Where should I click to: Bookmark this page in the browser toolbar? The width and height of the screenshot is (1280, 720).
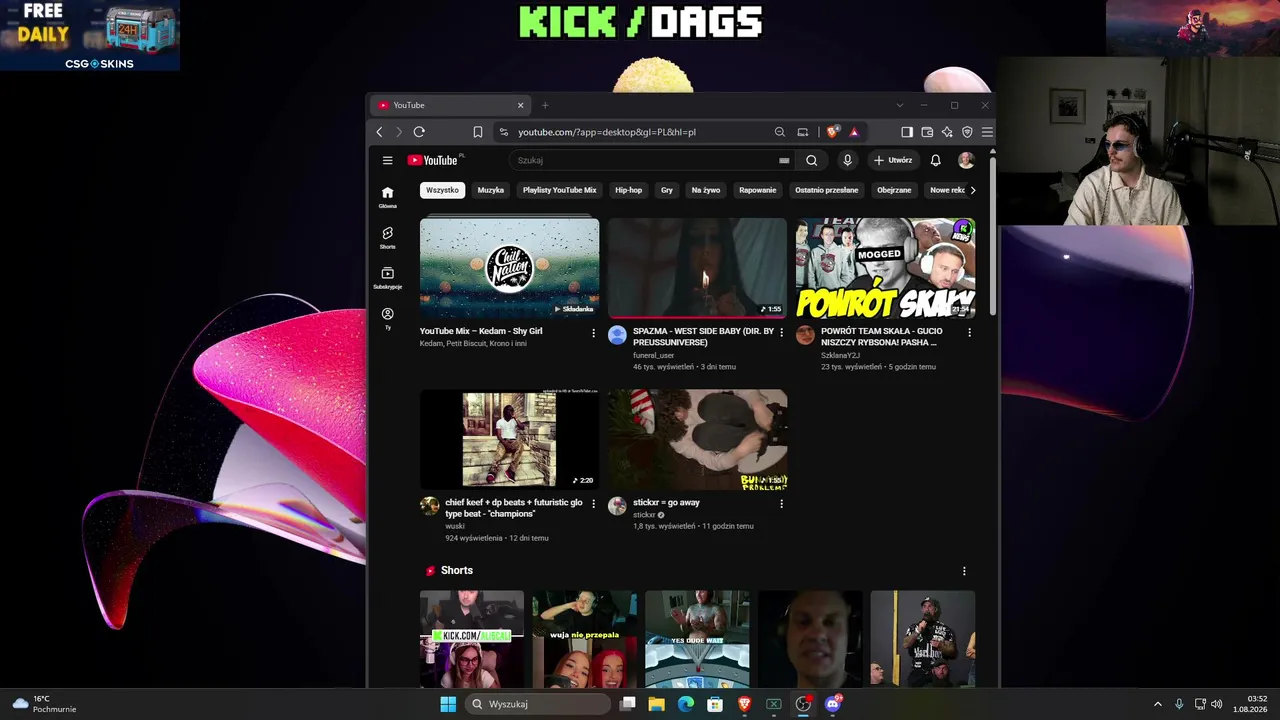point(478,132)
